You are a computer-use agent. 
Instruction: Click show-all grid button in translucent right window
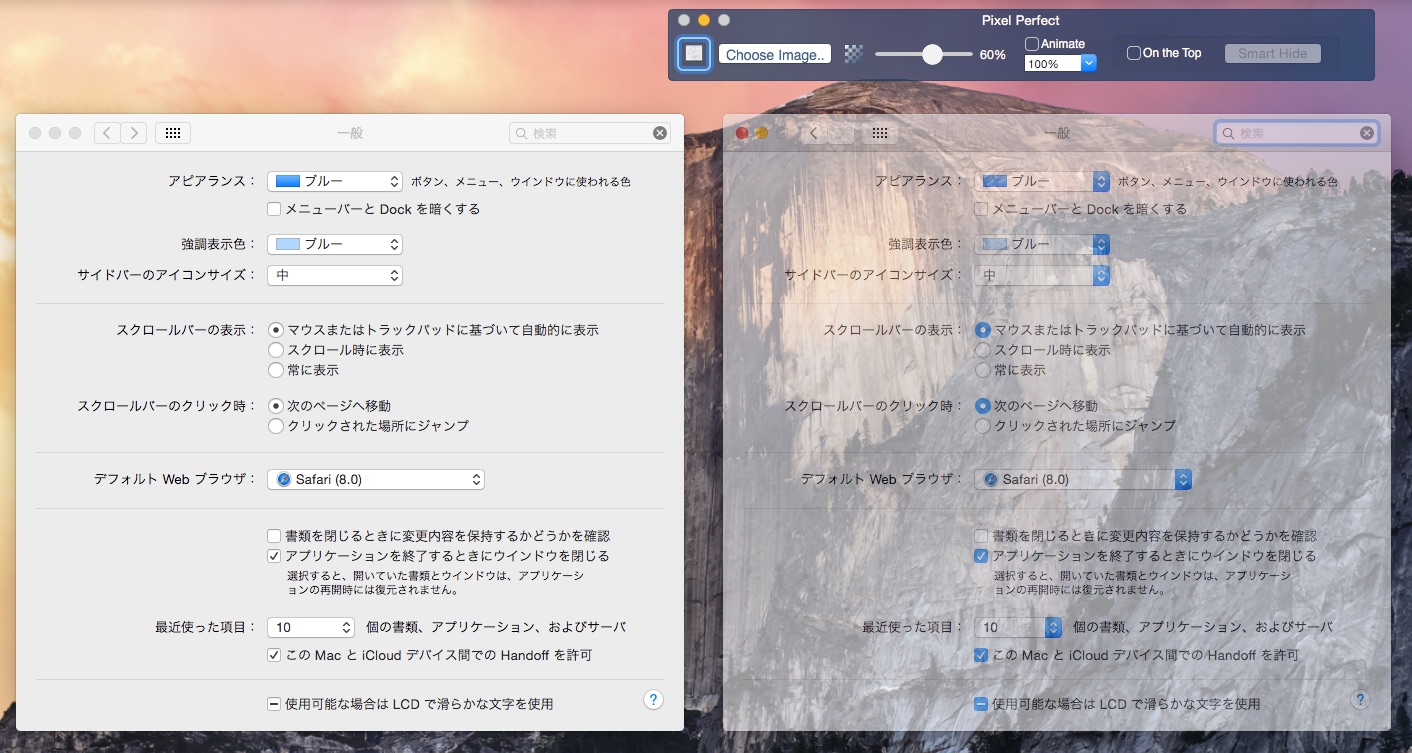click(880, 133)
